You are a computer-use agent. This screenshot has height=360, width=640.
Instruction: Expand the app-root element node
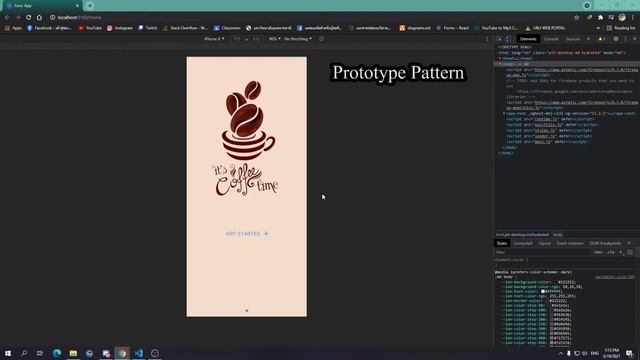pyautogui.click(x=504, y=113)
